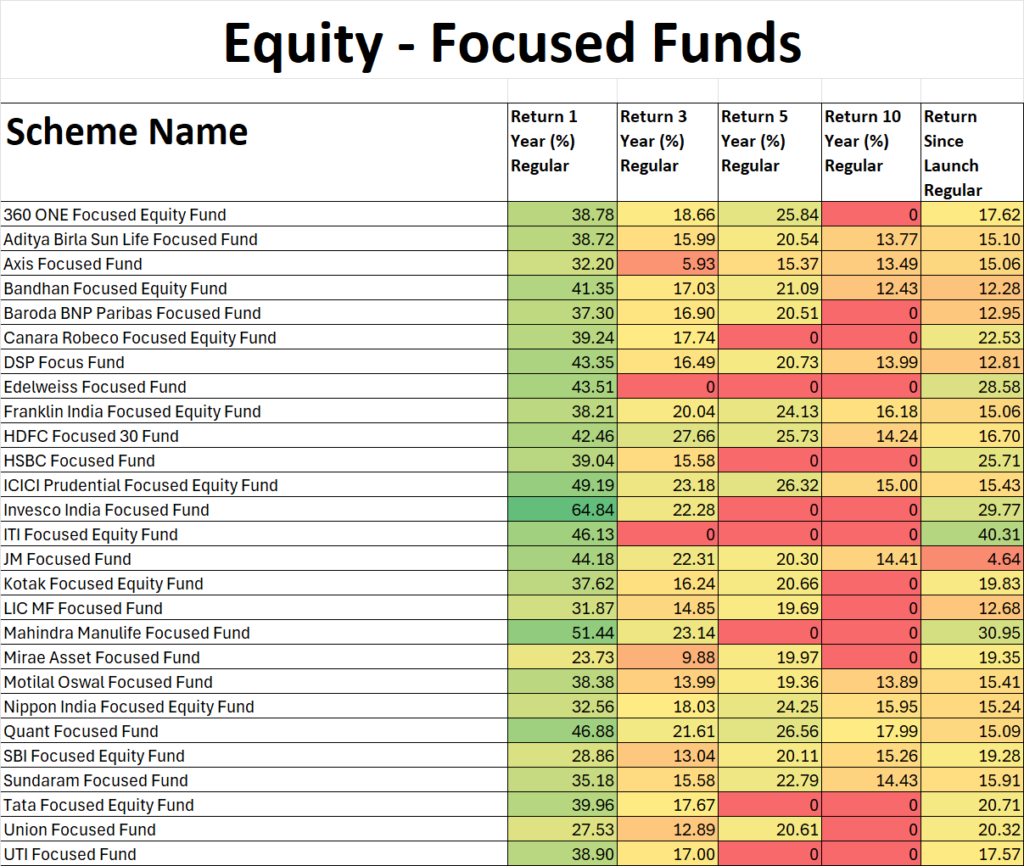1024x866 pixels.
Task: Click ICICI Prudential's 26.32 five-year cell
Action: (x=770, y=485)
